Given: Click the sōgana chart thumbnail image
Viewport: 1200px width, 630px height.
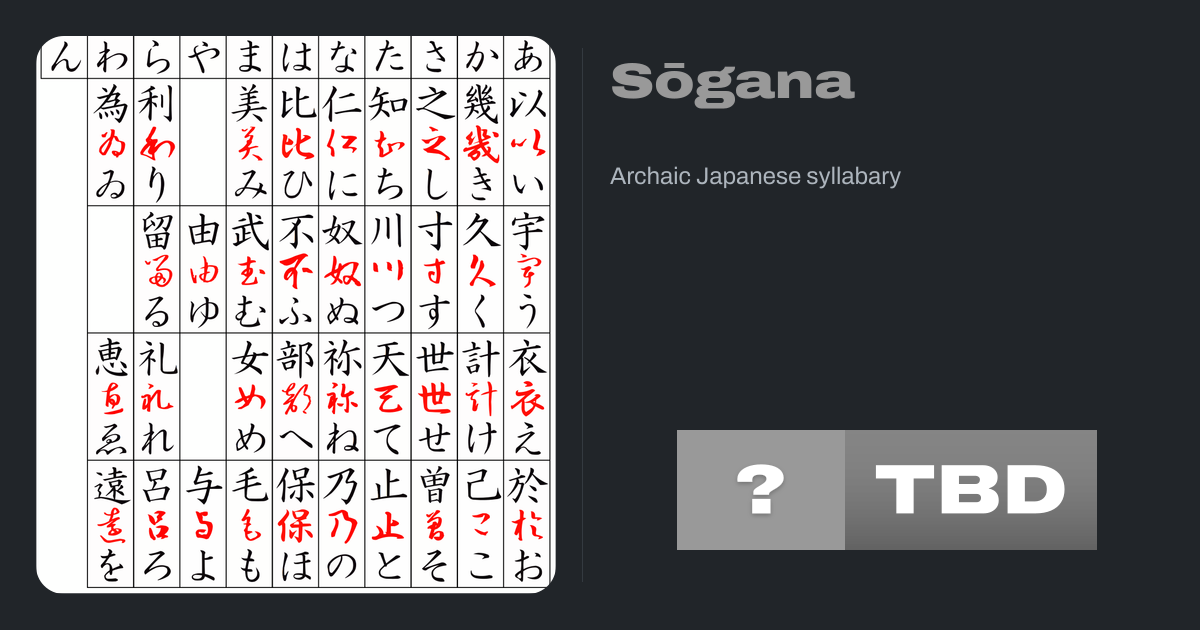Looking at the screenshot, I should click(296, 315).
